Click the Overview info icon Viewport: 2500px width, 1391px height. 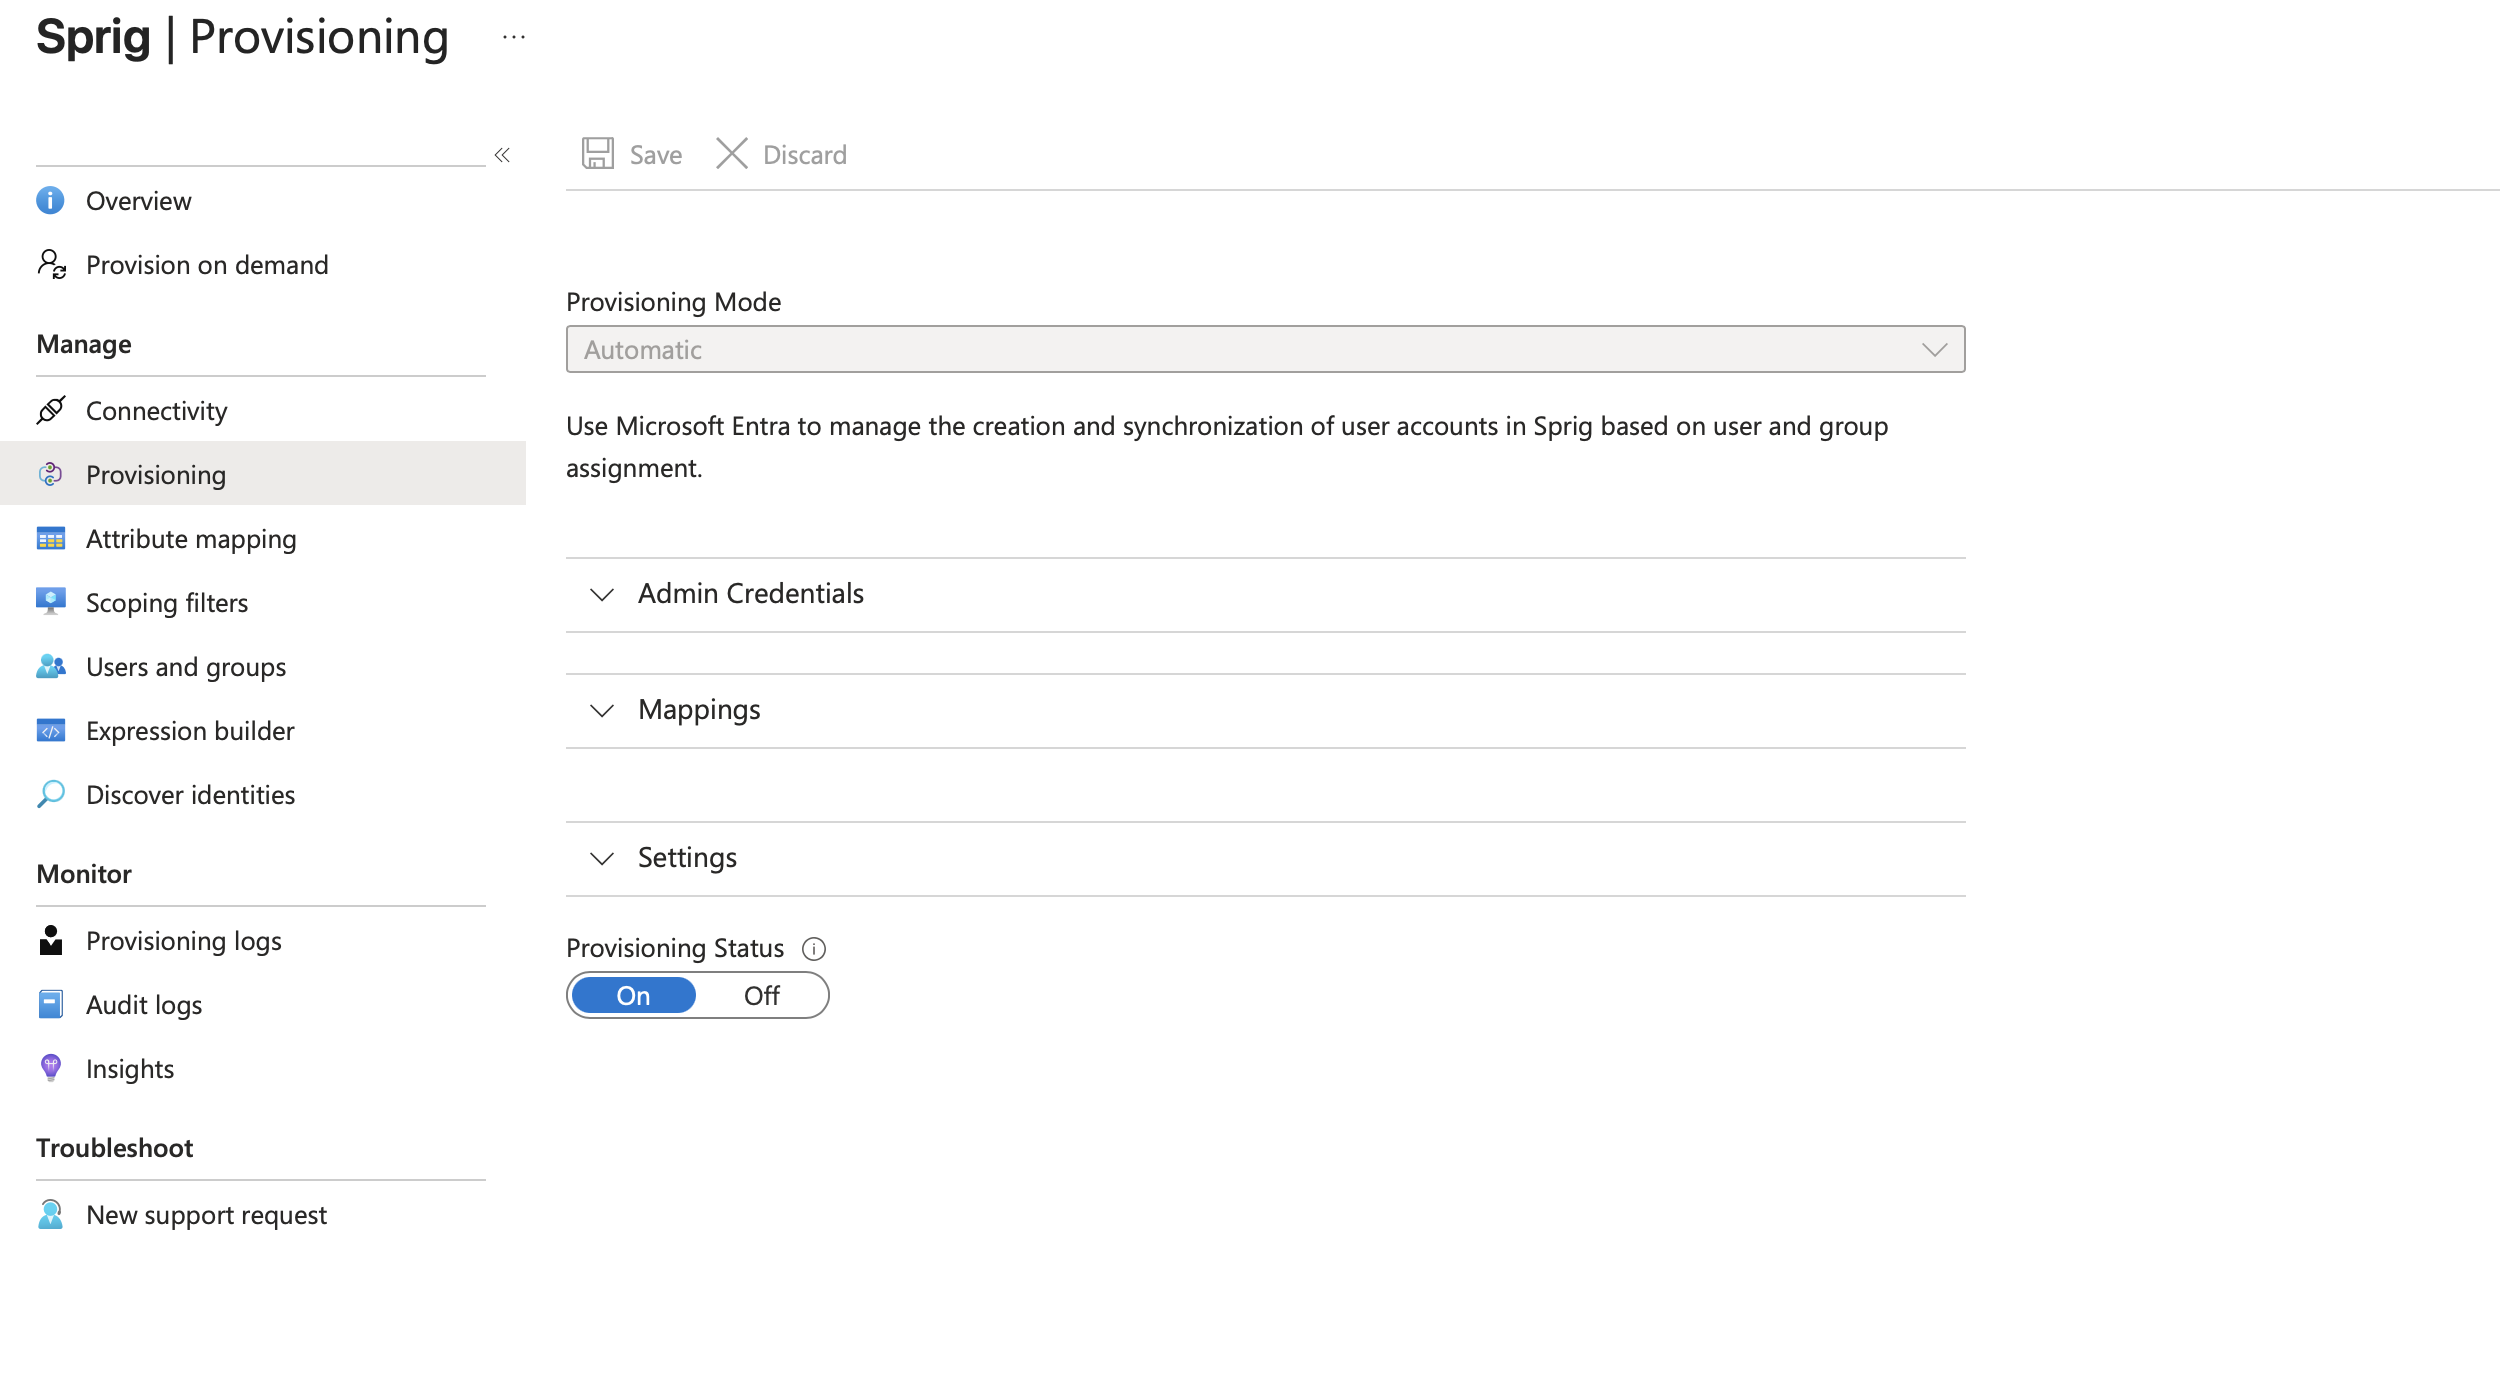tap(50, 201)
